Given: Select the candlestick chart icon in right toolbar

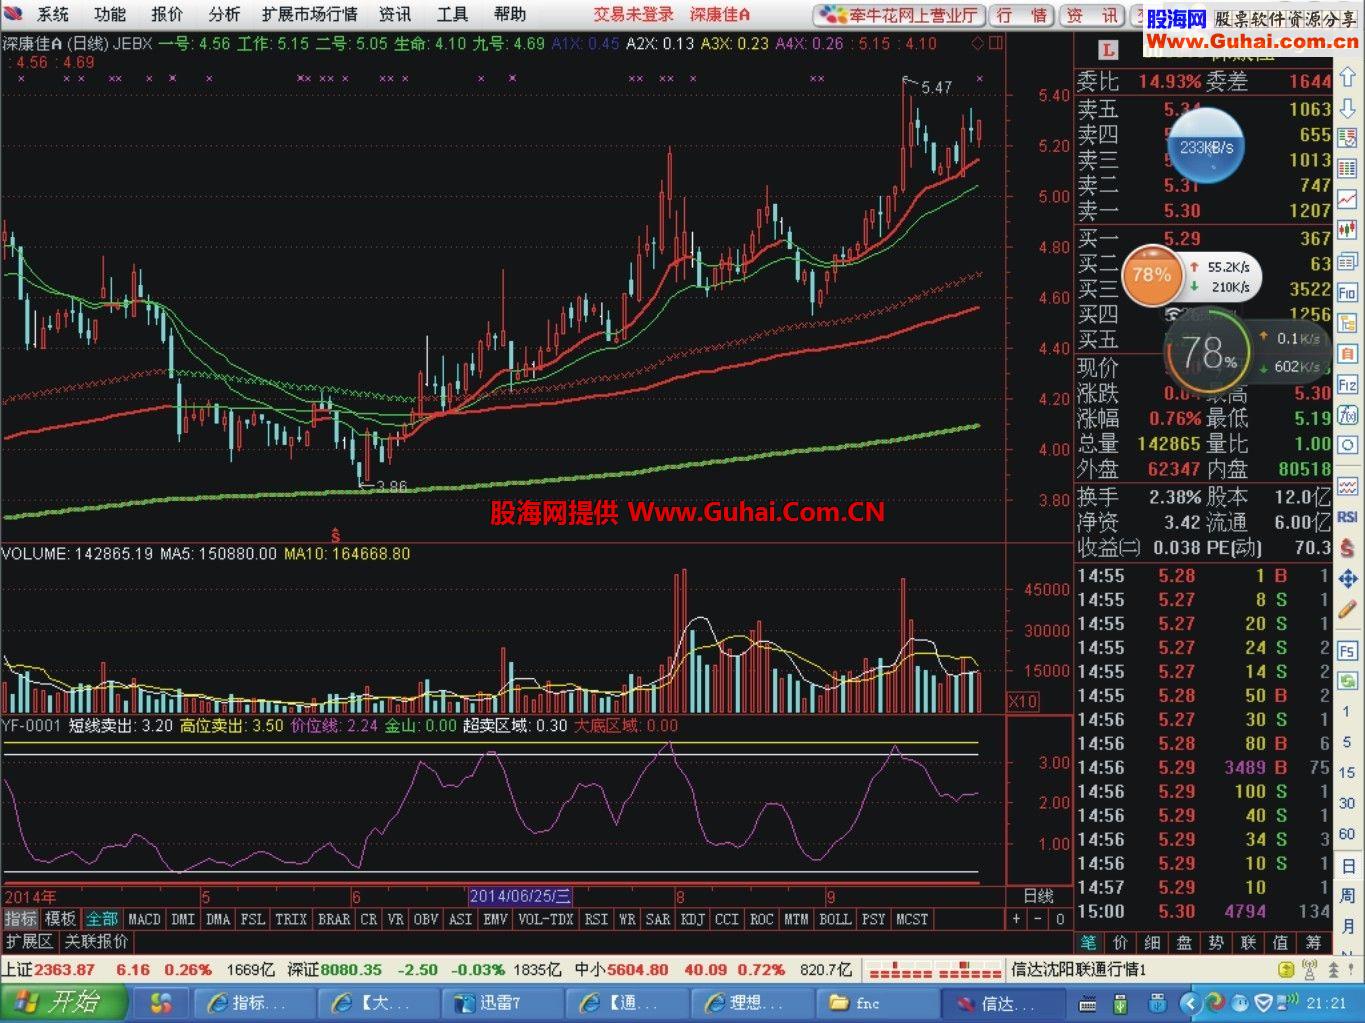Looking at the screenshot, I should pyautogui.click(x=1348, y=228).
